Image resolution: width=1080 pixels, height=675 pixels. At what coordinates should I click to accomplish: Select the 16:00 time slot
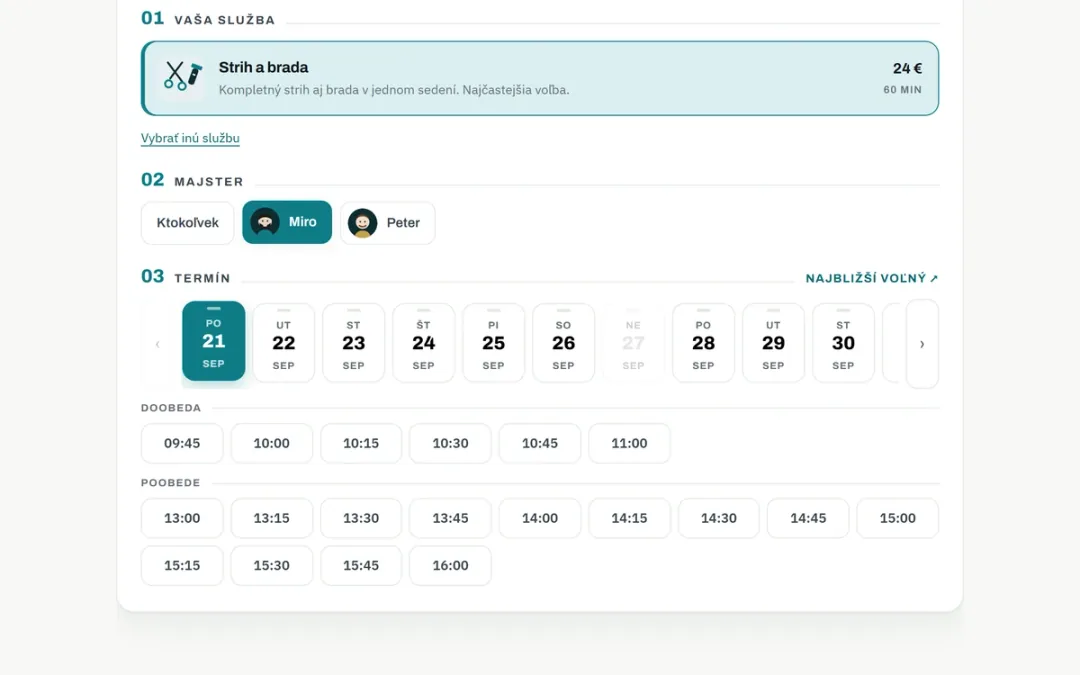click(x=450, y=565)
